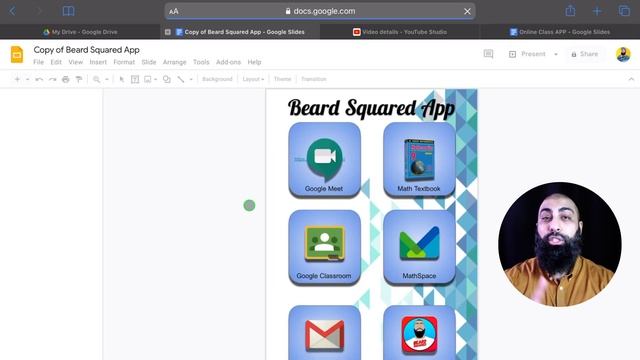Viewport: 640px width, 360px height.
Task: Open the Google account avatar
Action: pyautogui.click(x=623, y=54)
